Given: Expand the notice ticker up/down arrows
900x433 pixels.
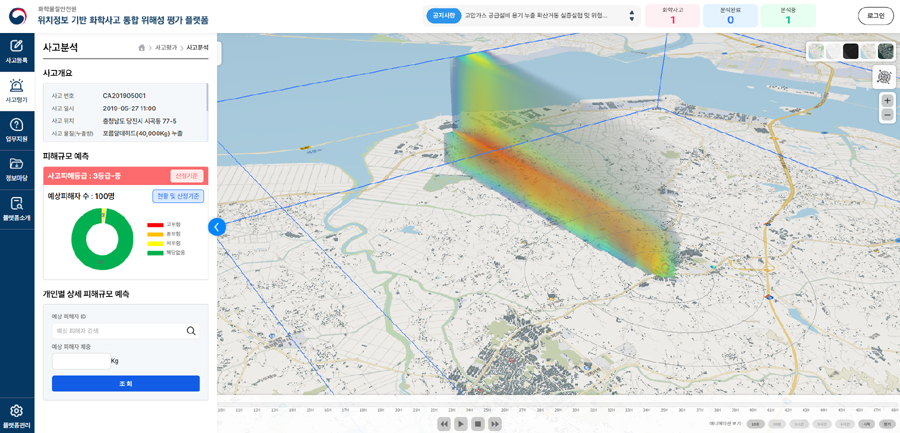Looking at the screenshot, I should tap(631, 16).
